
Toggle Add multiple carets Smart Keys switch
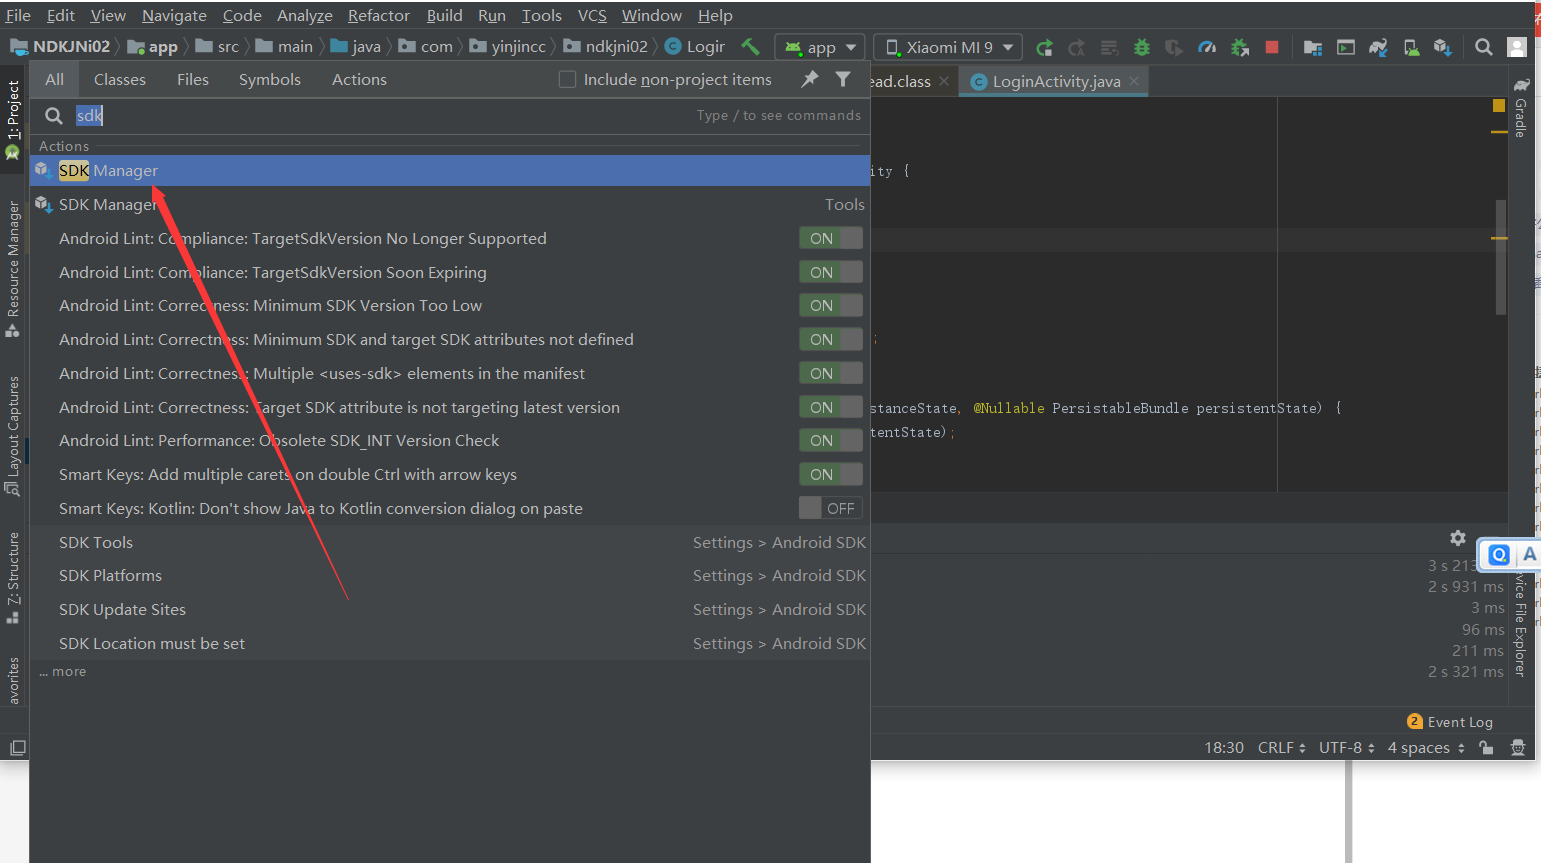point(830,474)
